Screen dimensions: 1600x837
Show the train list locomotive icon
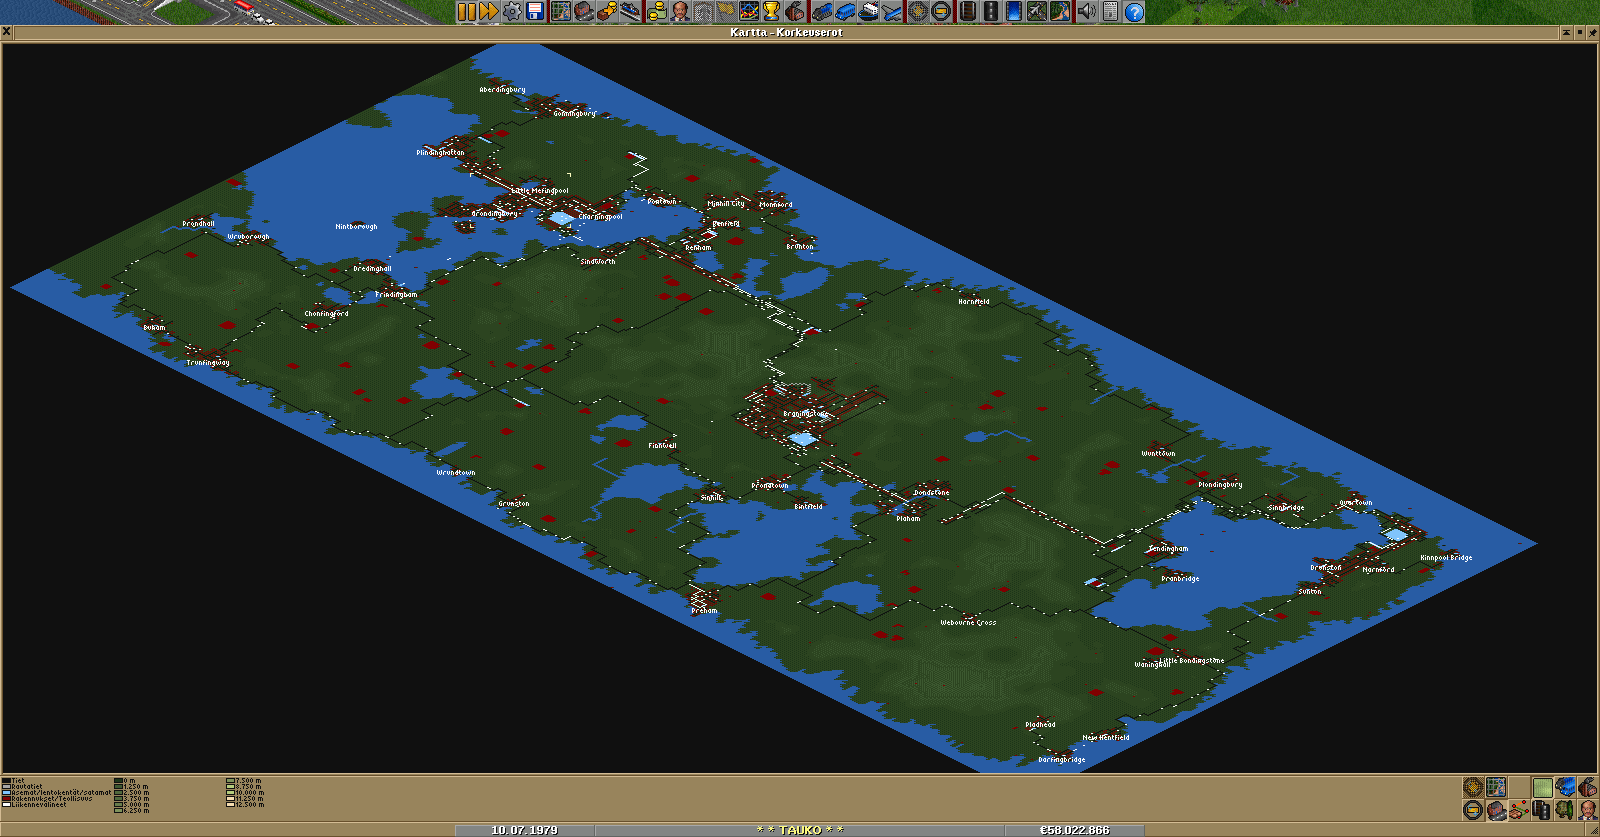click(x=822, y=12)
